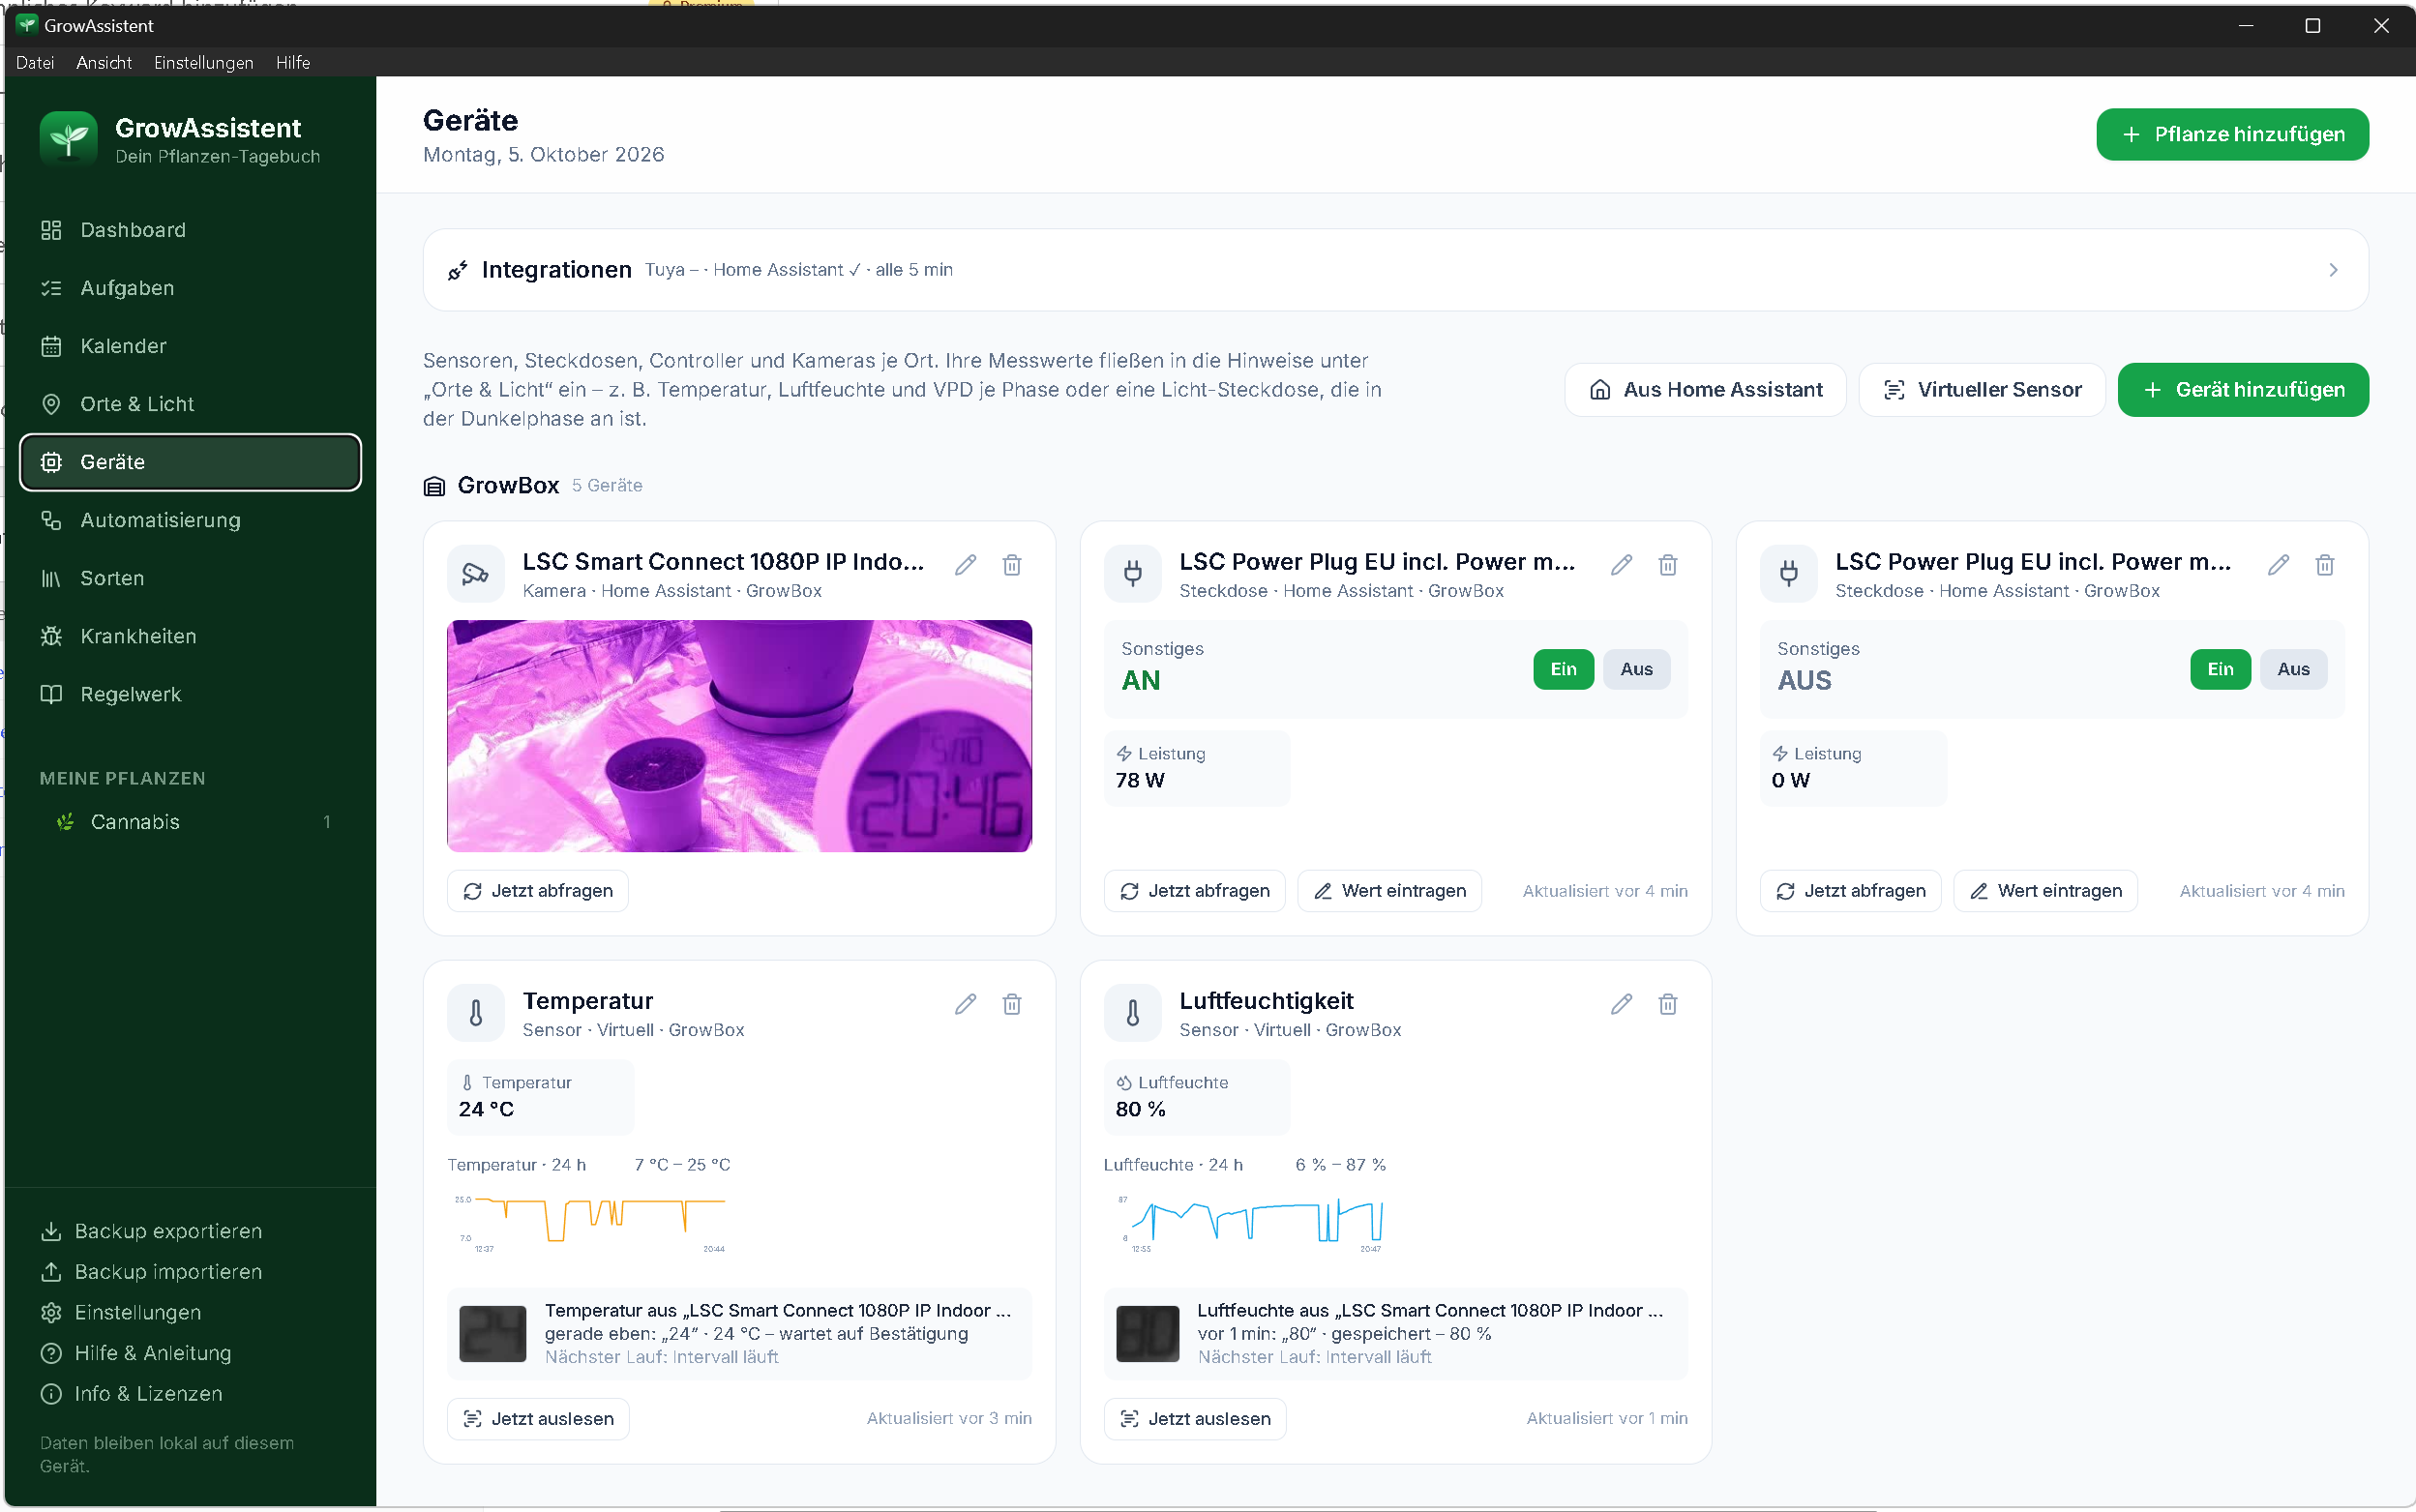The width and height of the screenshot is (2416, 1512).
Task: Click Backup exportieren
Action: click(x=152, y=1231)
